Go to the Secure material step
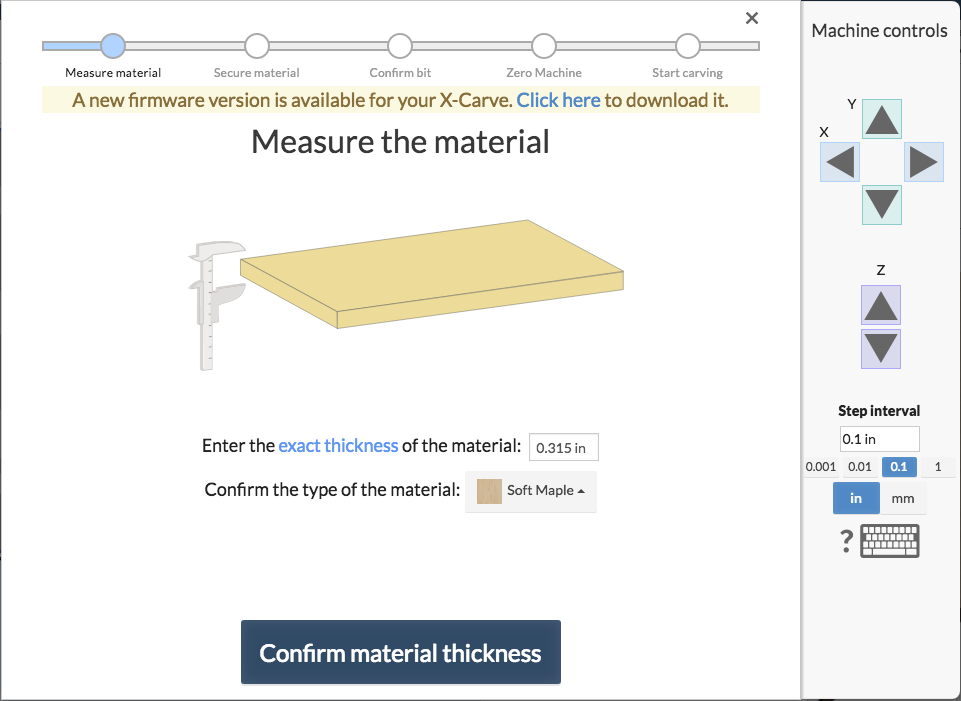Viewport: 961px width, 701px height. (x=256, y=45)
